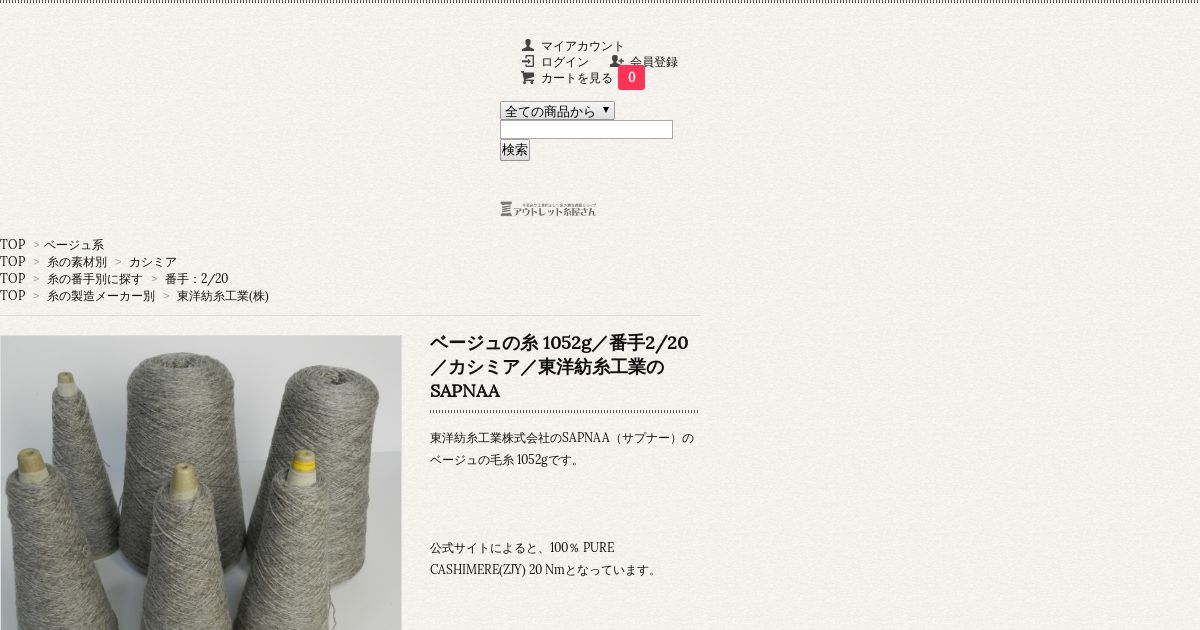Click the red cart count badge
Screen dimensions: 1200x630
pos(631,78)
